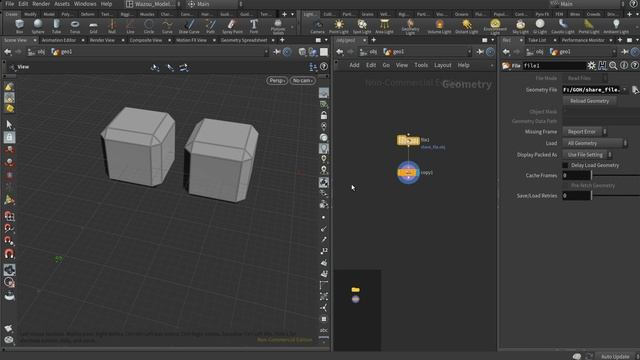Open parameter search magnifier icon

point(613,65)
